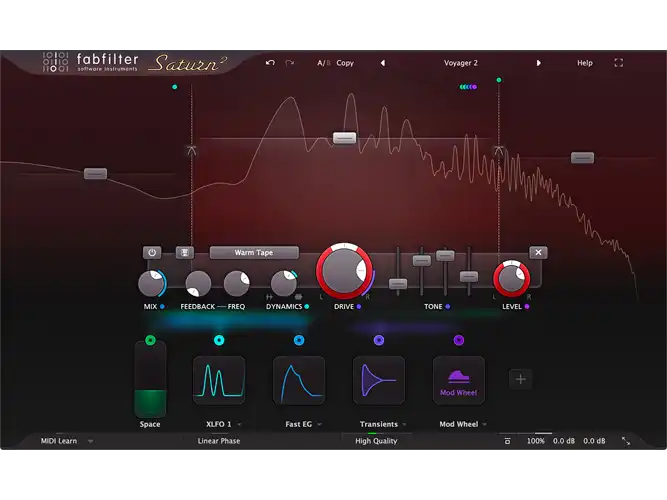Click the modulation dot beside DRIVE
The width and height of the screenshot is (667, 500).
coord(359,306)
